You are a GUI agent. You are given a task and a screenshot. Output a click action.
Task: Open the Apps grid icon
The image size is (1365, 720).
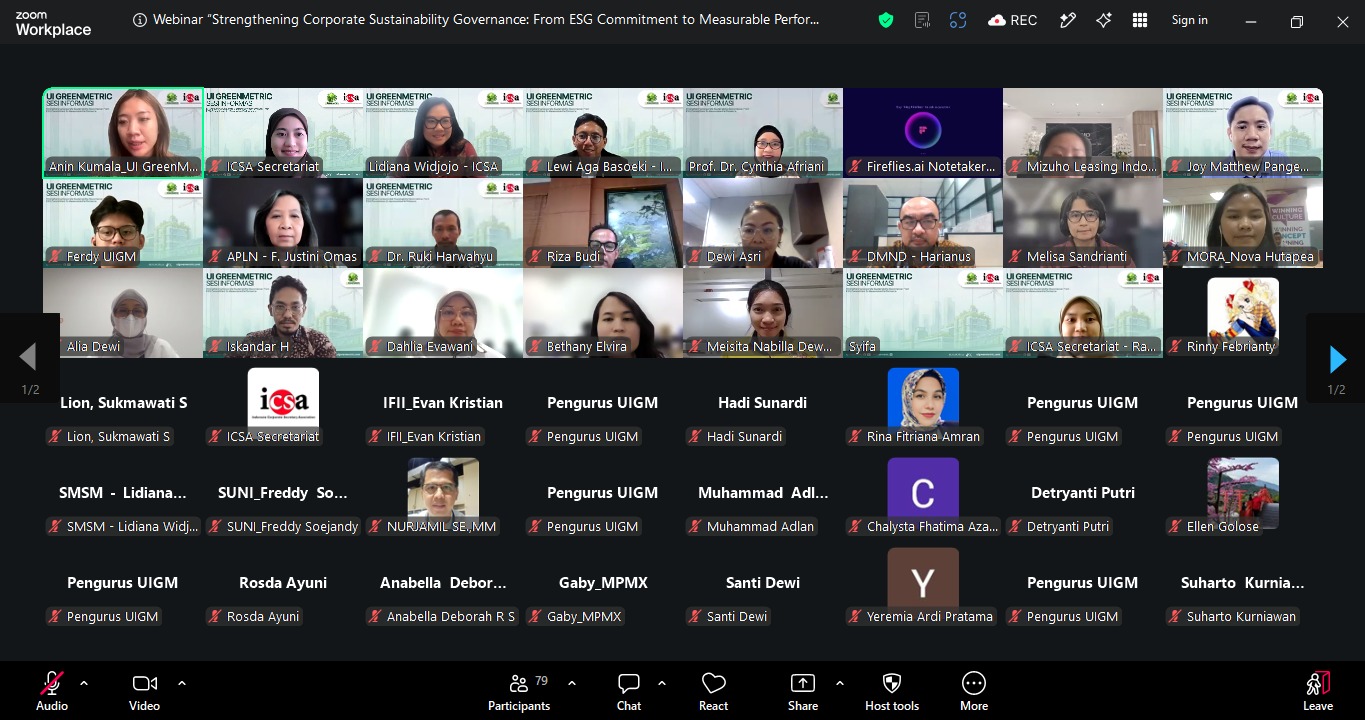click(x=1140, y=20)
